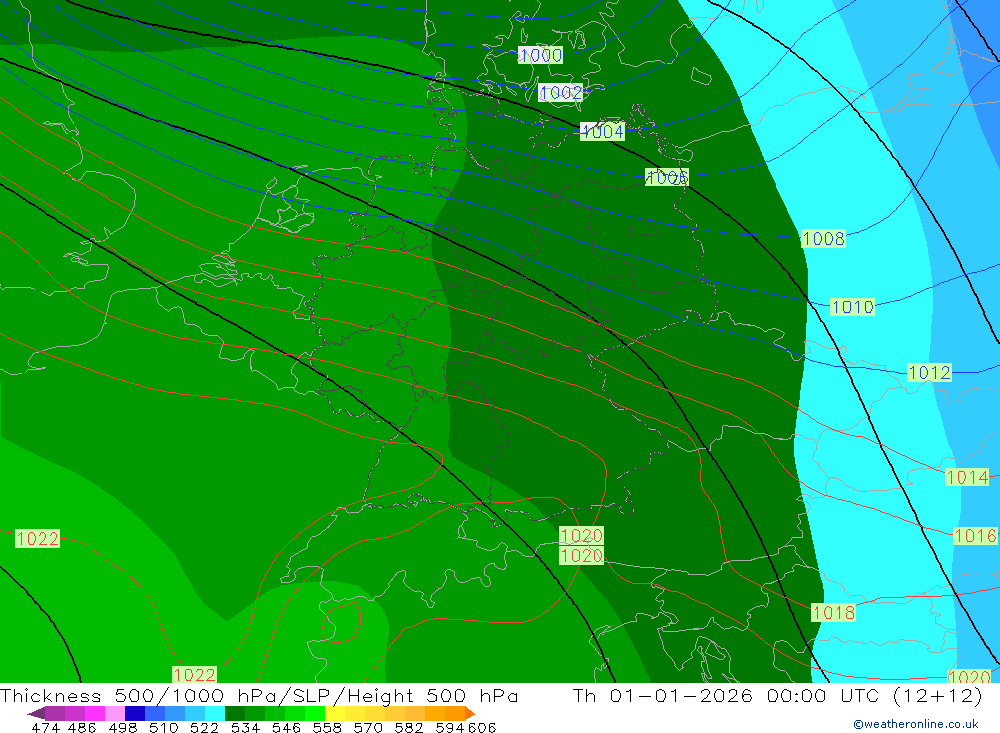Click the lower of the stacked 1020 labels
Image resolution: width=1000 pixels, height=733 pixels.
[581, 556]
